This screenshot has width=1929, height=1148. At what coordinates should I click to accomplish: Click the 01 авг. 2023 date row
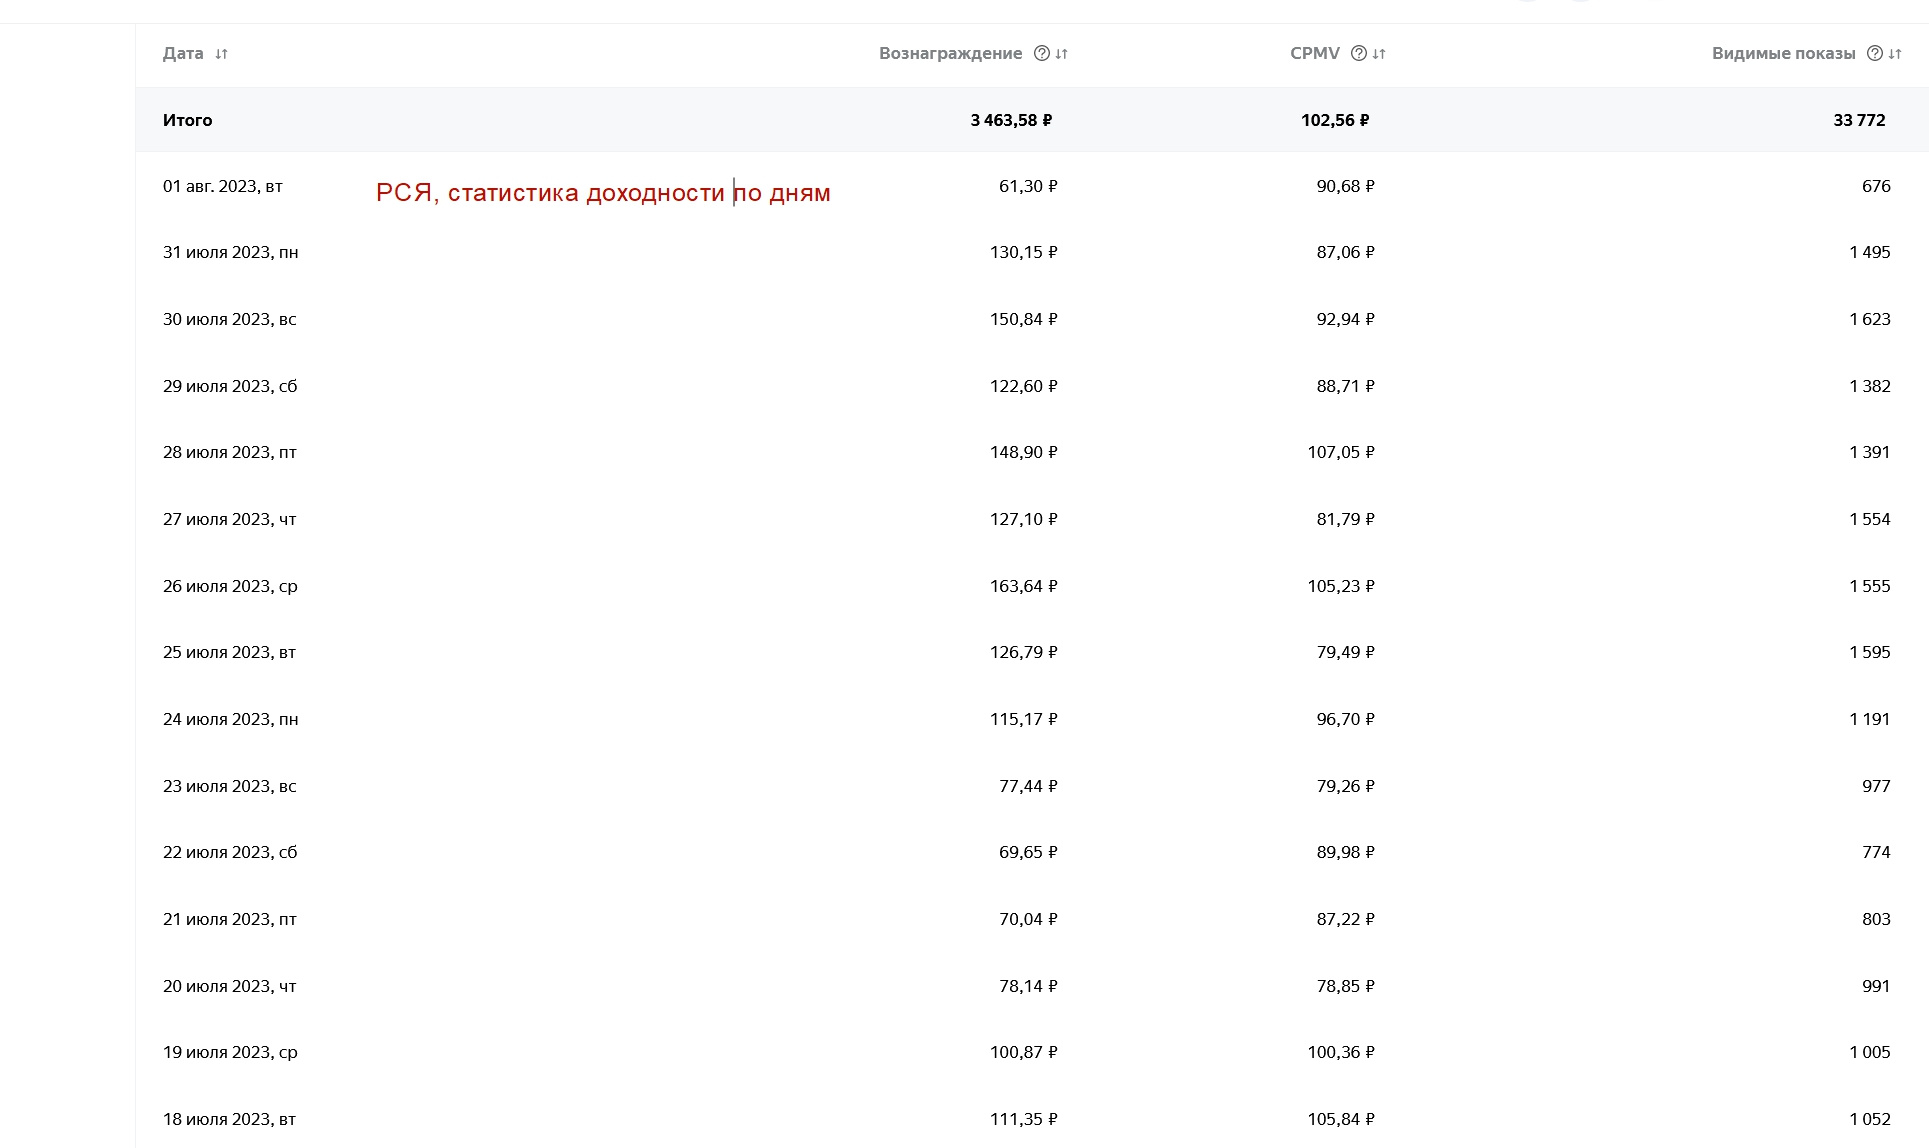pyautogui.click(x=223, y=186)
